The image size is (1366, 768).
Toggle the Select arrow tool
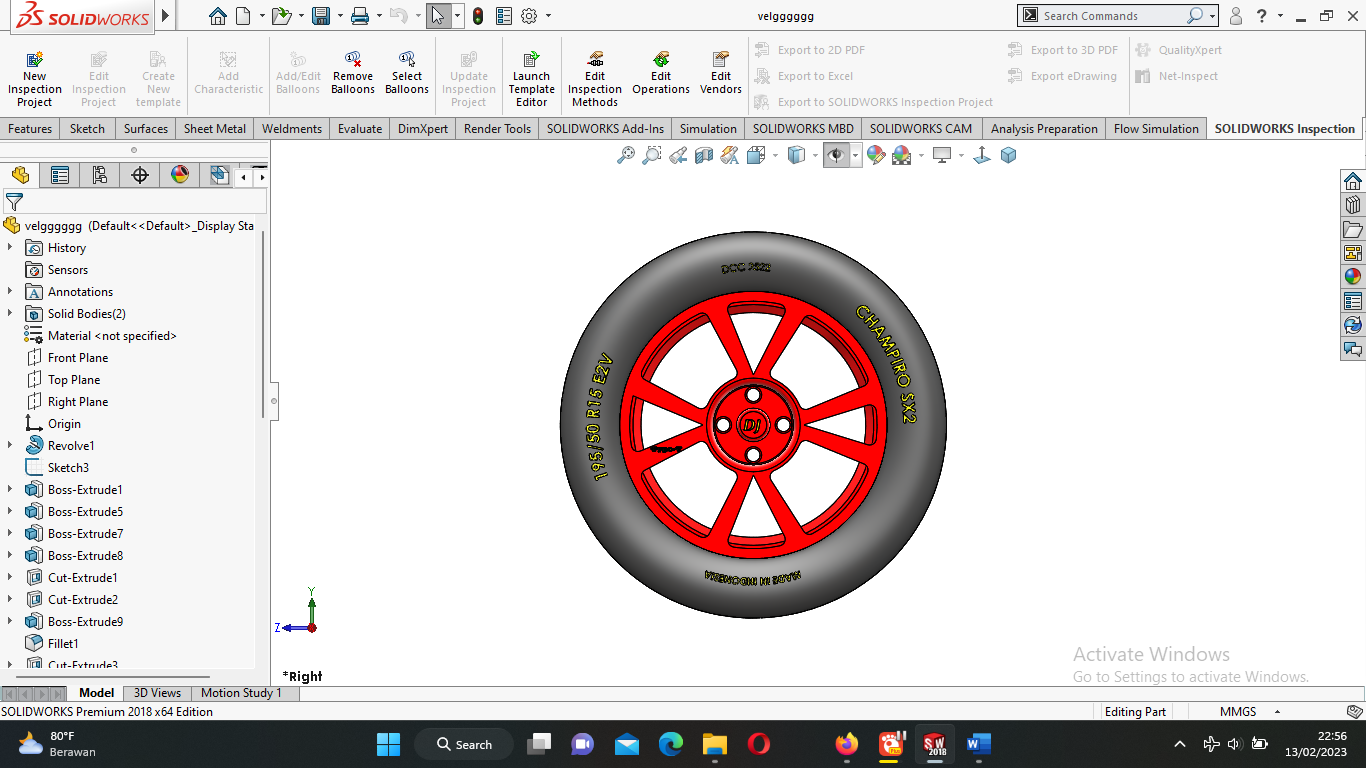click(437, 16)
